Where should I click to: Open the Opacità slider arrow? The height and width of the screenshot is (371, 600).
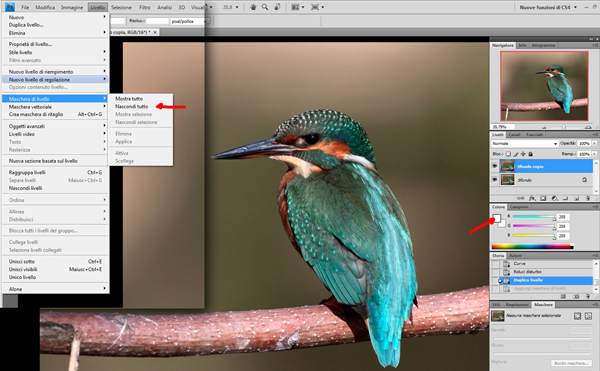[594, 143]
